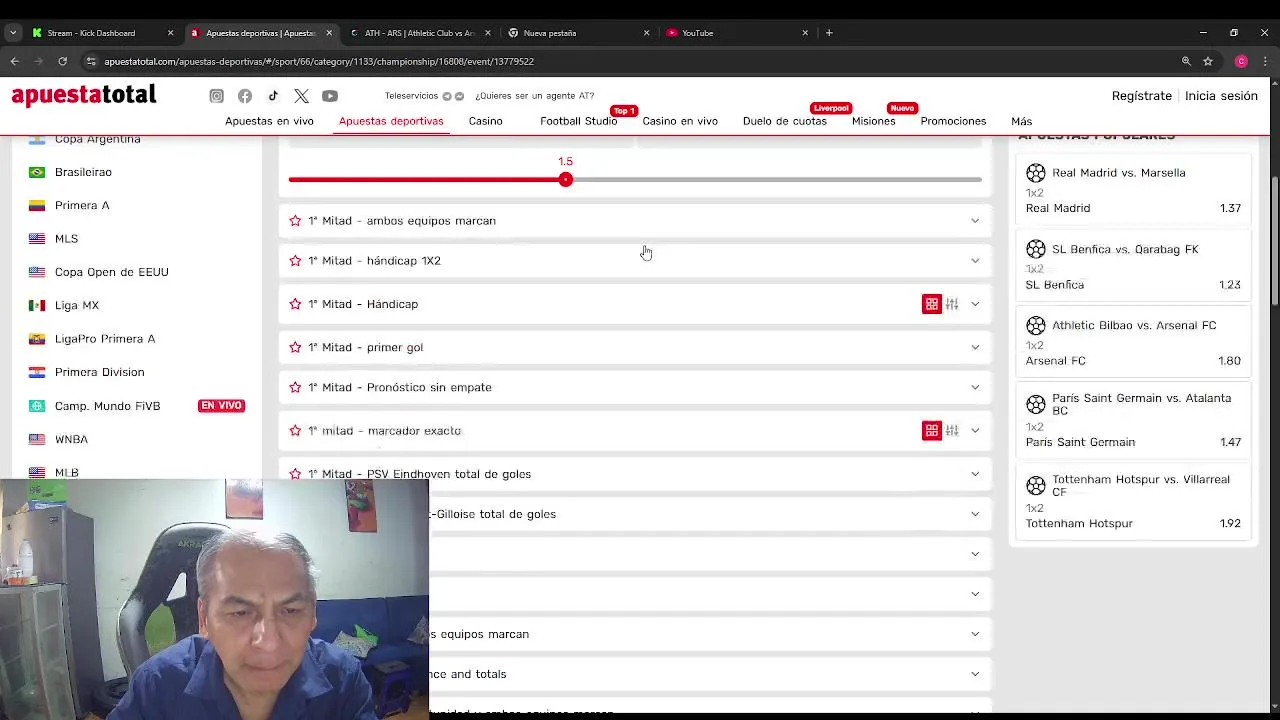
Task: Click the page vertical scrollbar
Action: 1275,240
